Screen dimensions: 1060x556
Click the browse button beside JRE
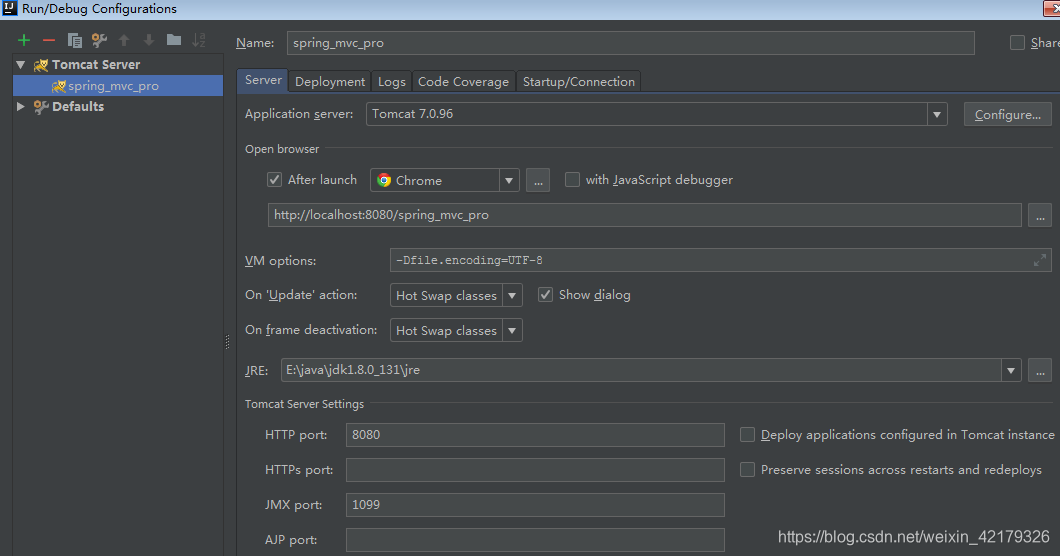[1040, 371]
